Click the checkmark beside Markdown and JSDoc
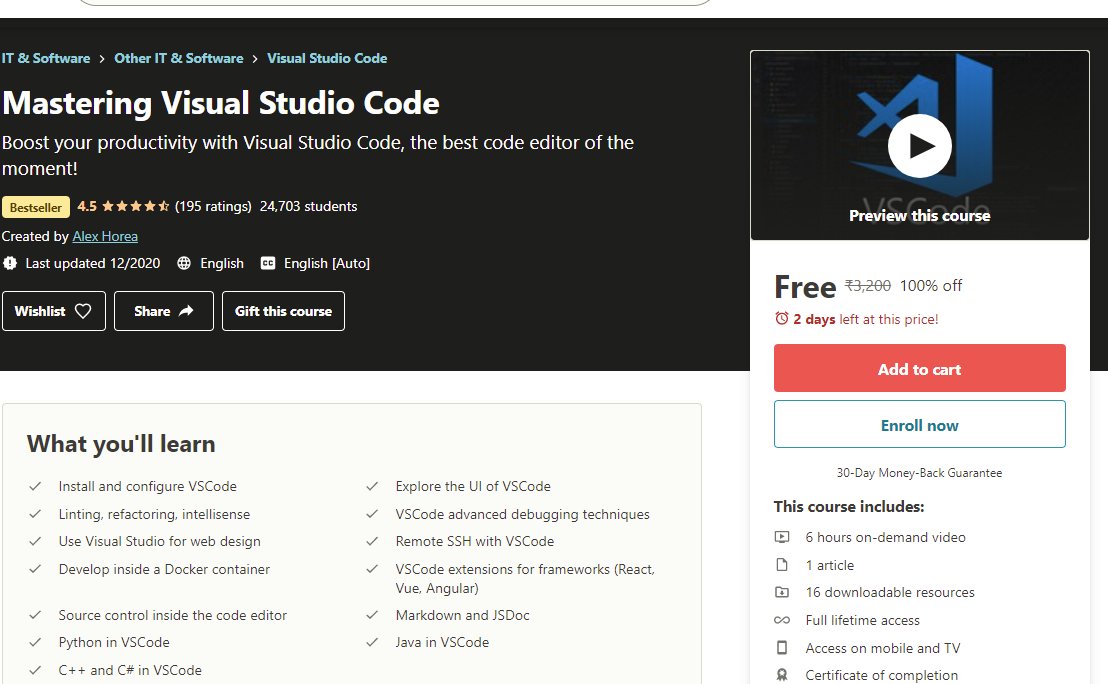Viewport: 1108px width, 684px height. click(372, 615)
